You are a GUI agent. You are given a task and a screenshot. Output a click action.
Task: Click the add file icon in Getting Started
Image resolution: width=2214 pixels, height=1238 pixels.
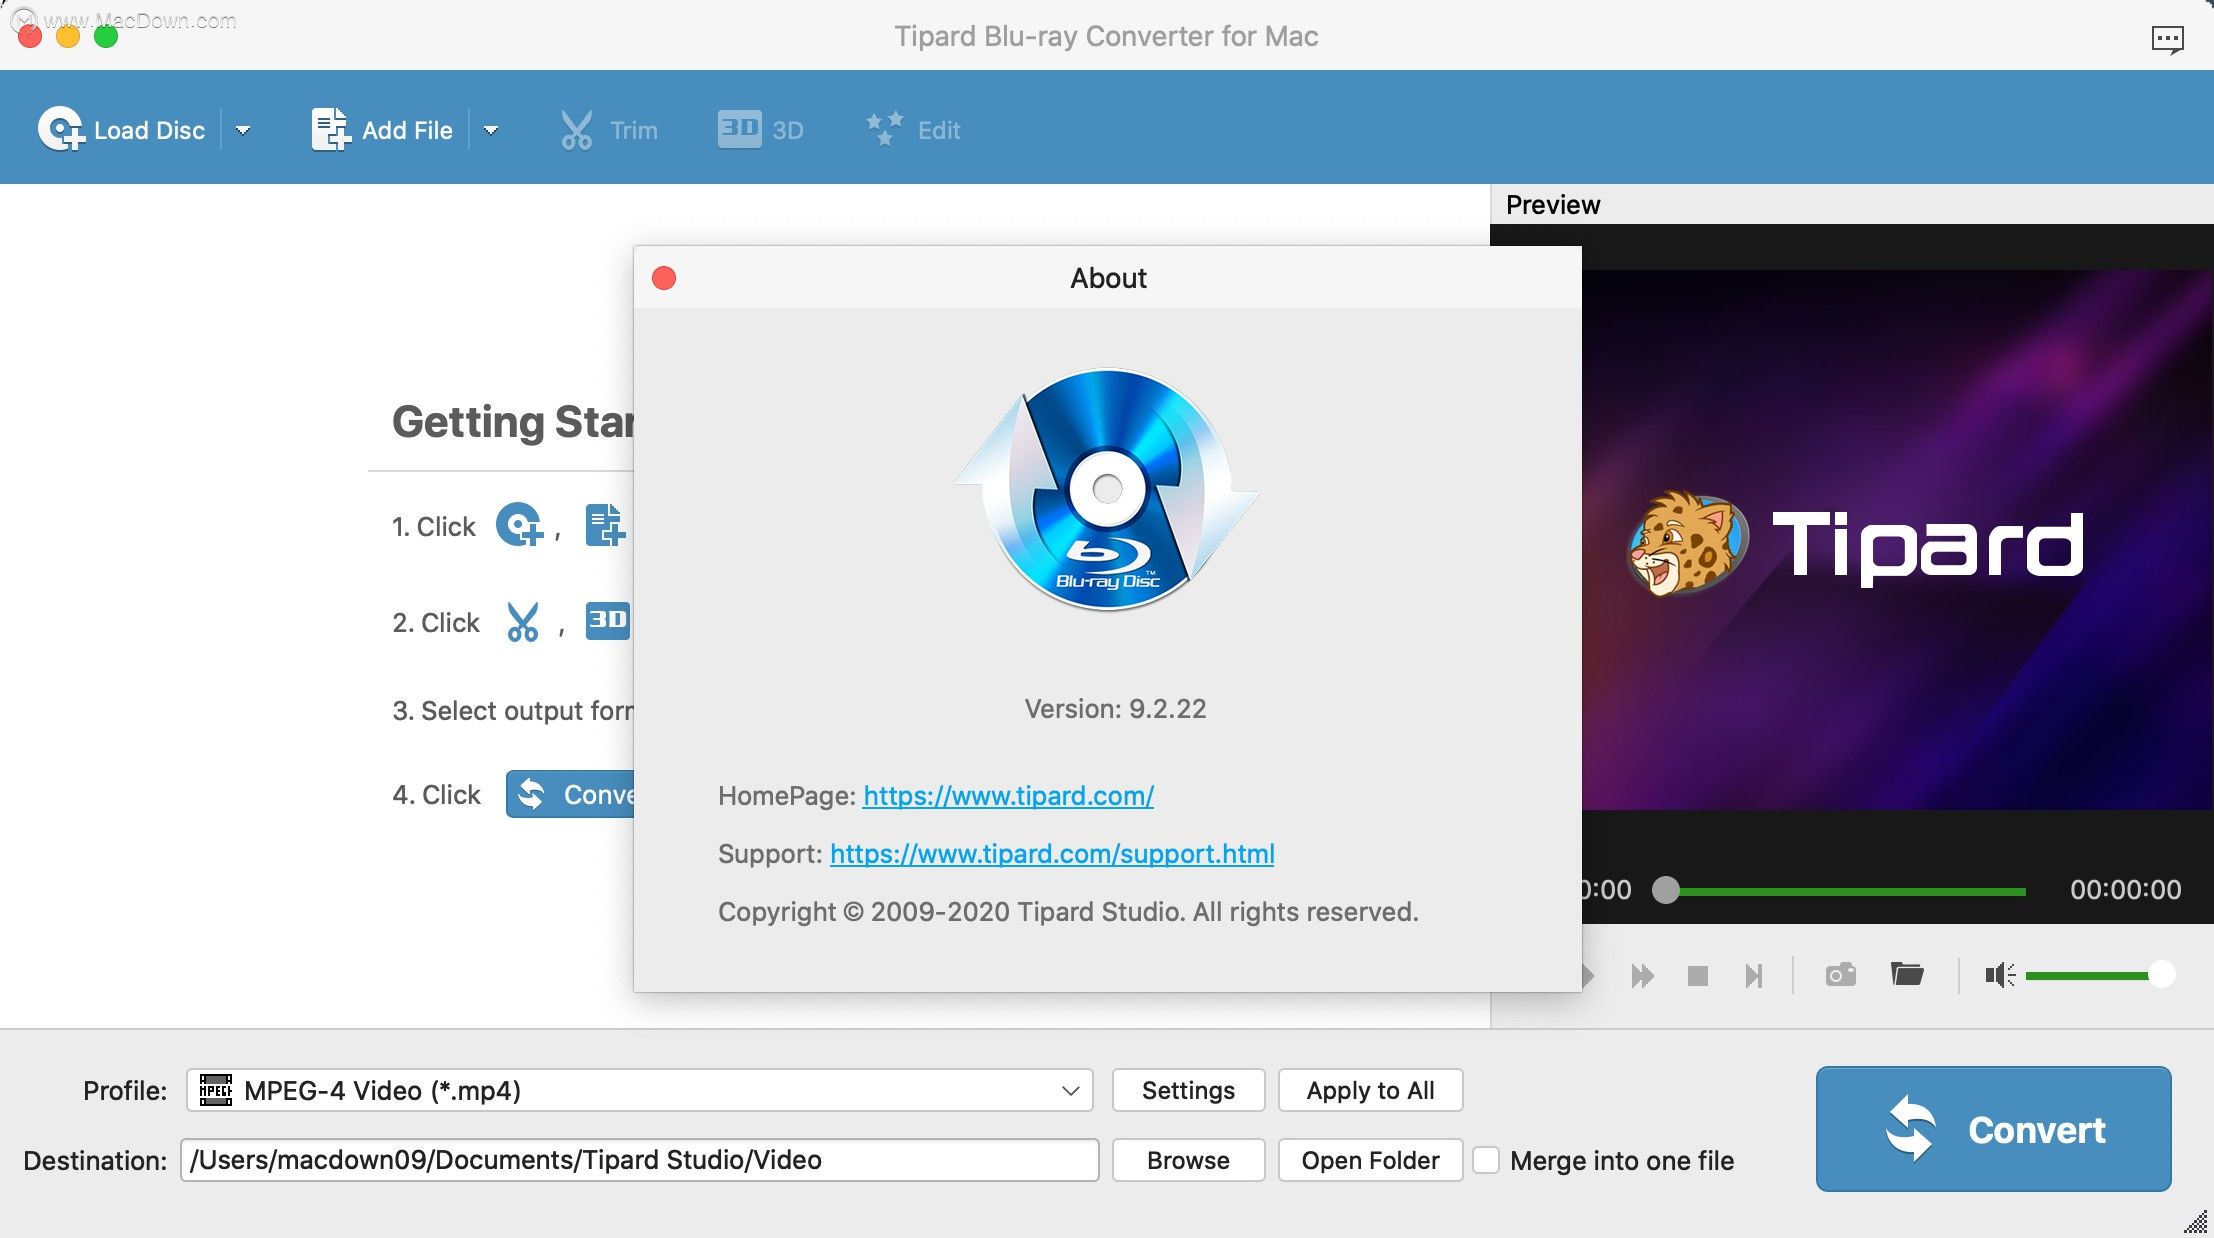tap(605, 525)
